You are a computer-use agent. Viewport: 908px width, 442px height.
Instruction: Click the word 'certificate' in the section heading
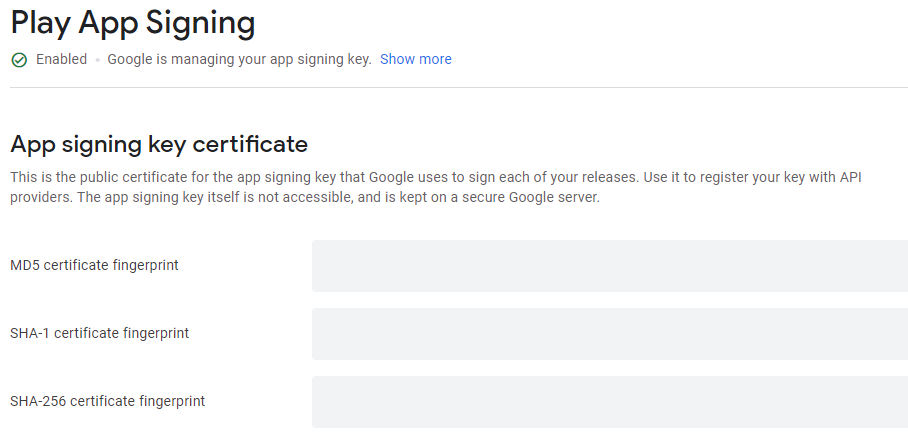coord(248,144)
